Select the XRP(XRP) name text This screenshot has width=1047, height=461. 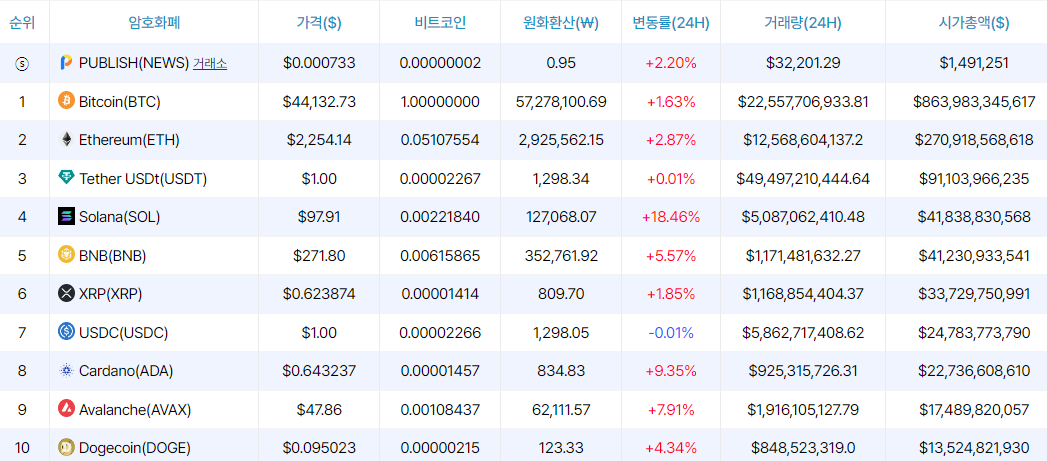(x=110, y=294)
